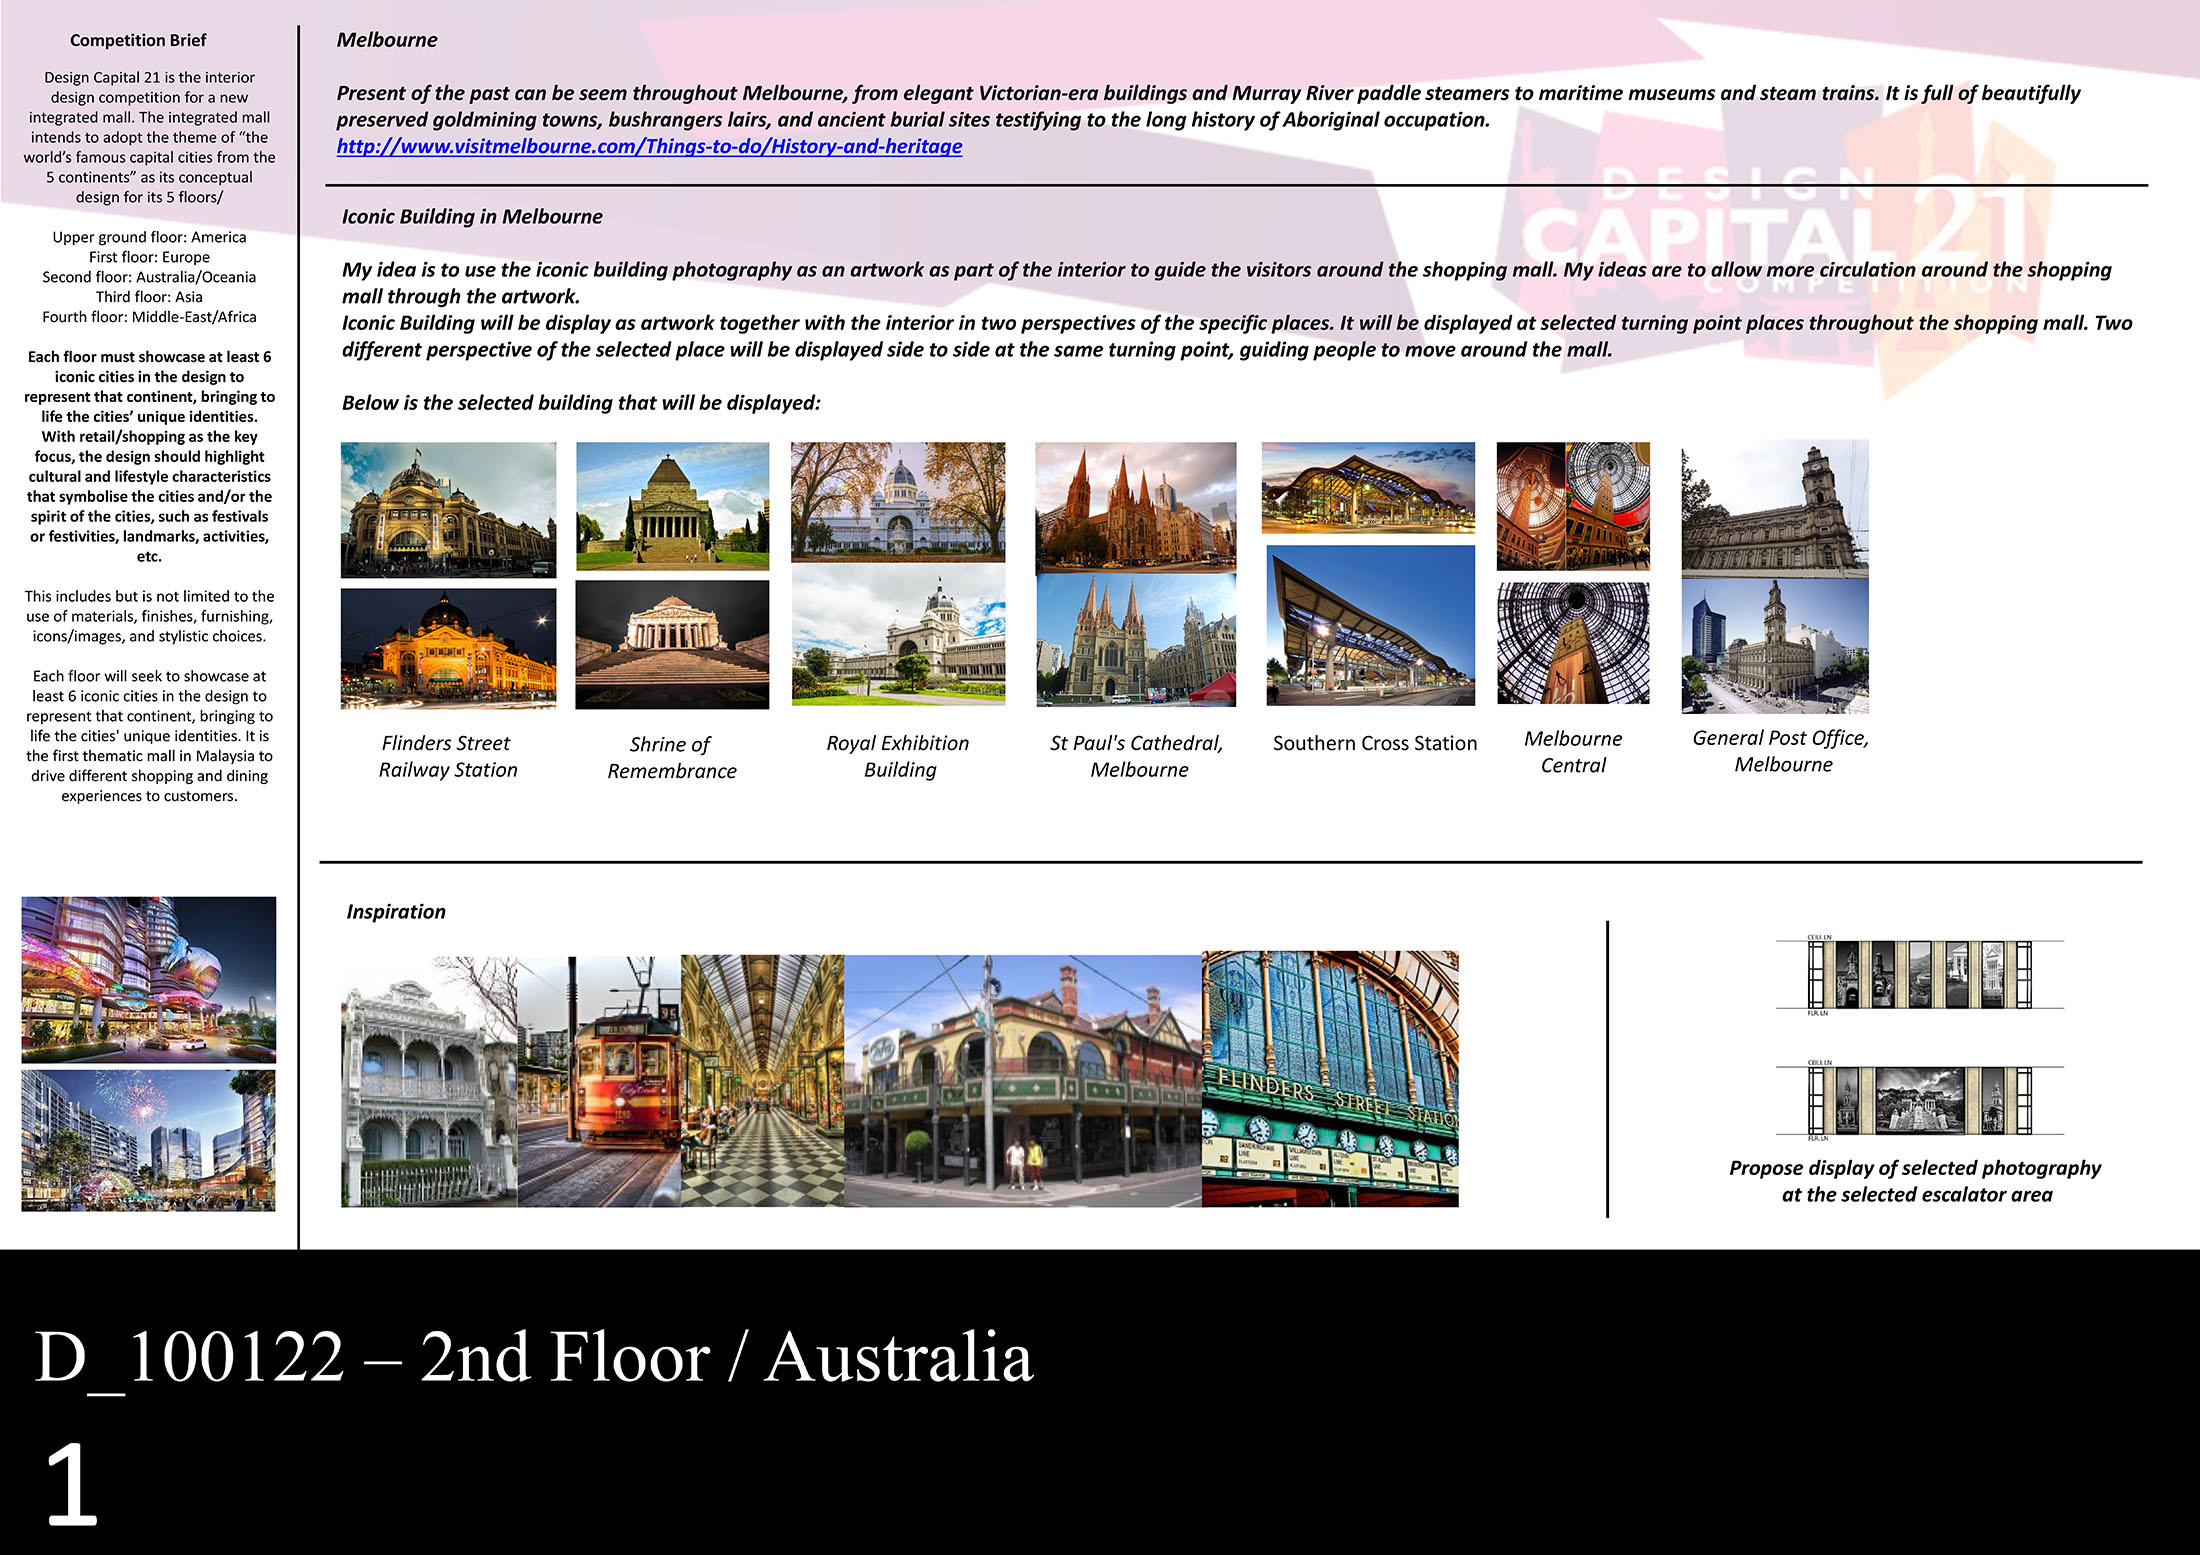2200x1555 pixels.
Task: Select the mall fireworks rendering image
Action: [148, 1140]
